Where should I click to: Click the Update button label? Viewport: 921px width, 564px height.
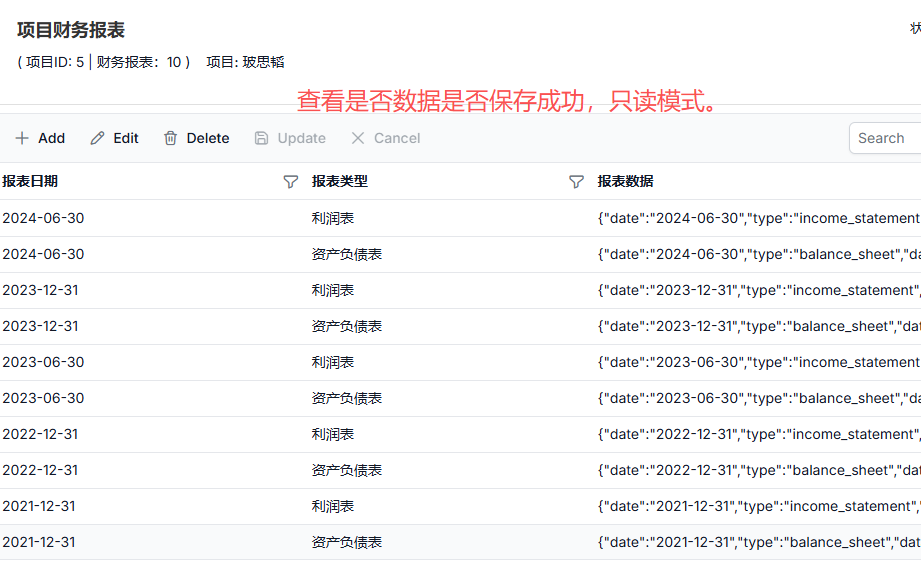click(x=301, y=138)
